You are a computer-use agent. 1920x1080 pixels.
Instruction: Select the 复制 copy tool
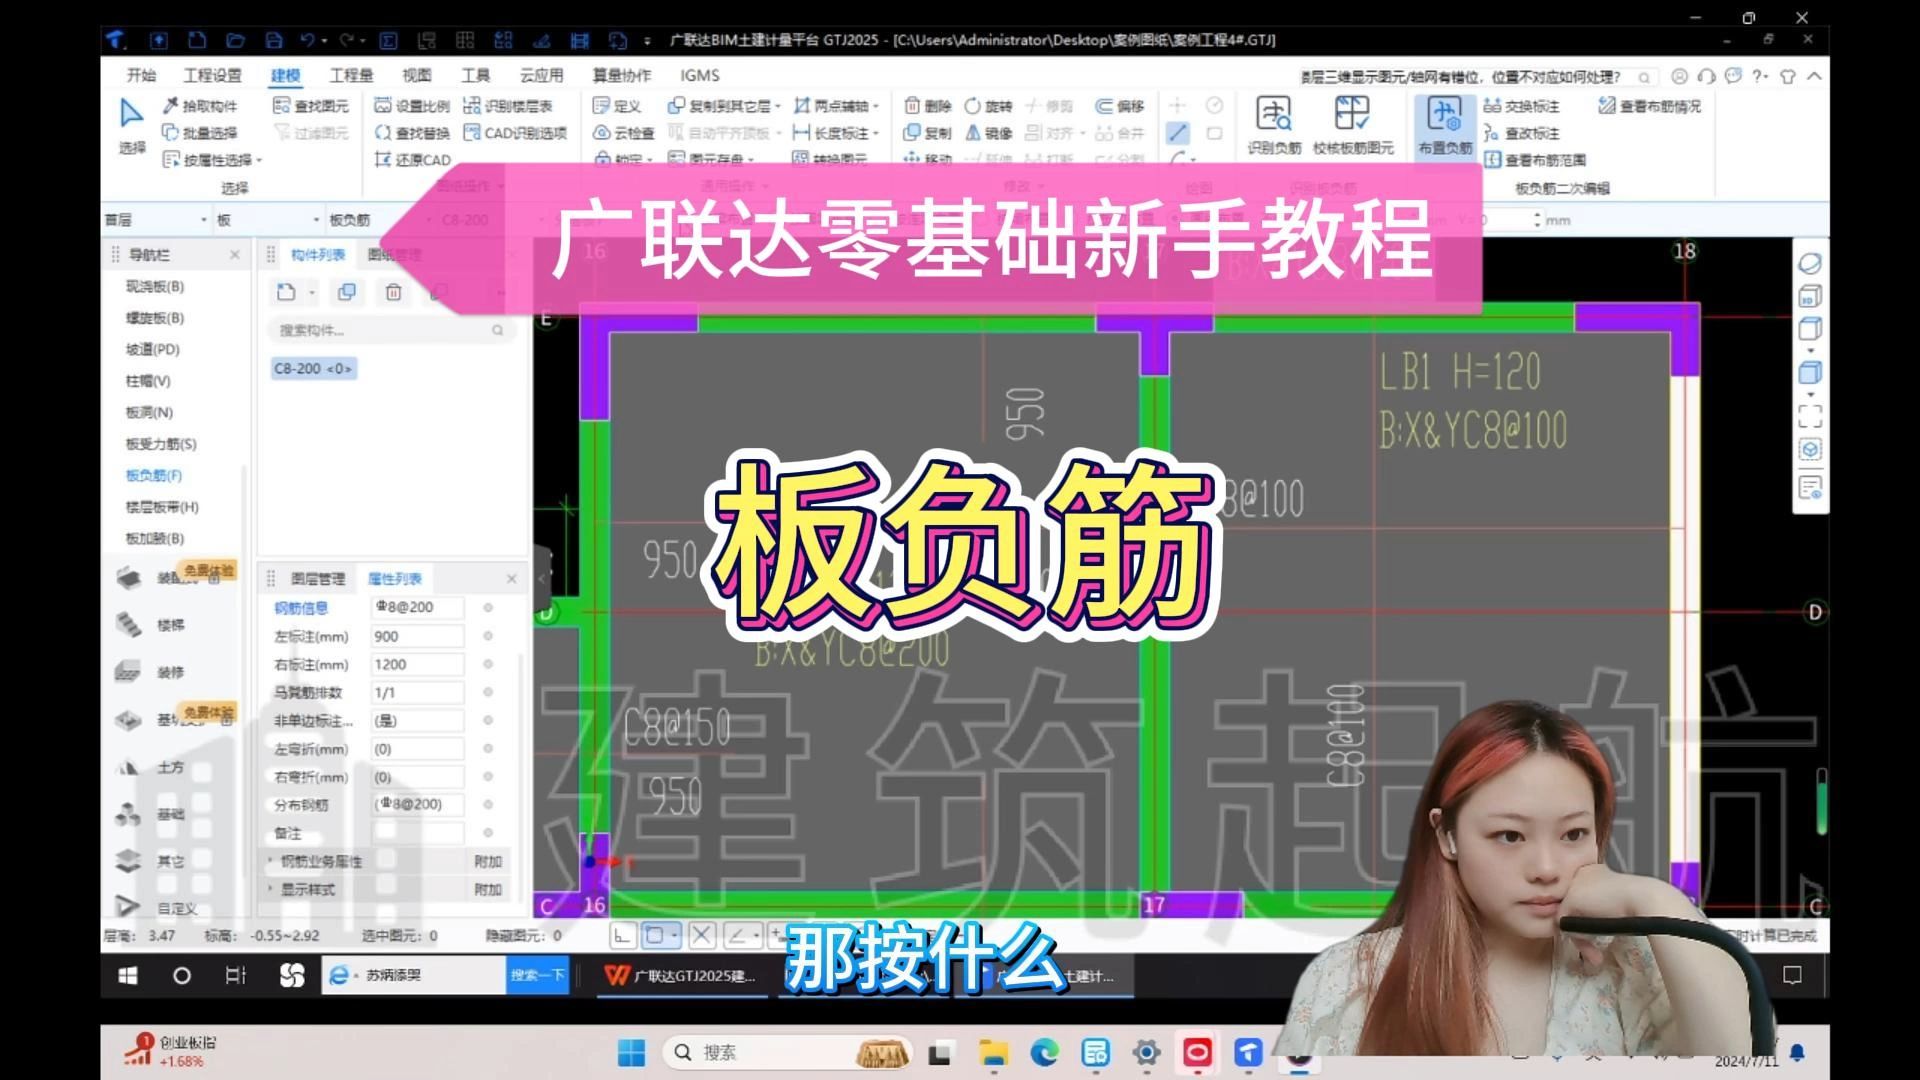point(928,133)
